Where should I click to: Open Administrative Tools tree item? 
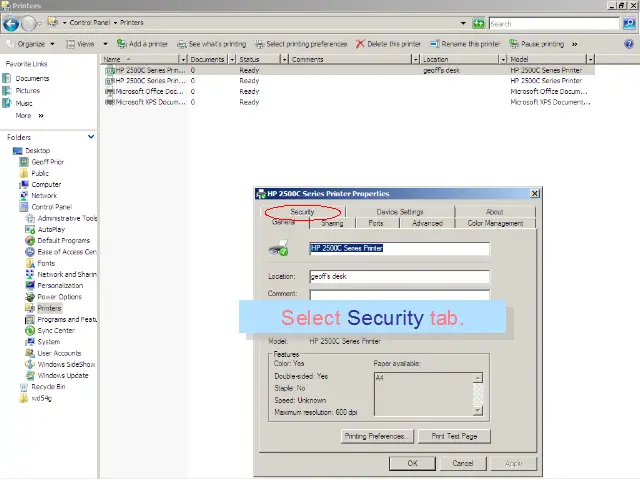(x=67, y=218)
